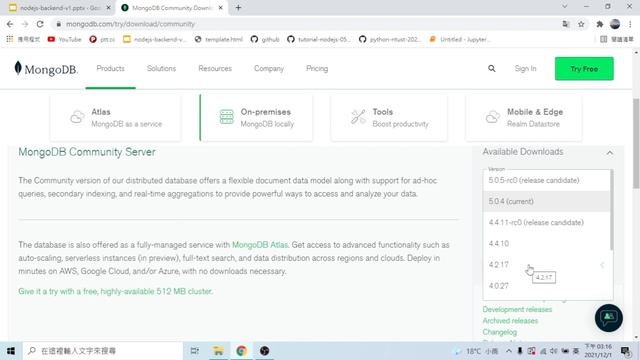Select version 4.4.10 from the list
The height and width of the screenshot is (360, 640).
546,244
